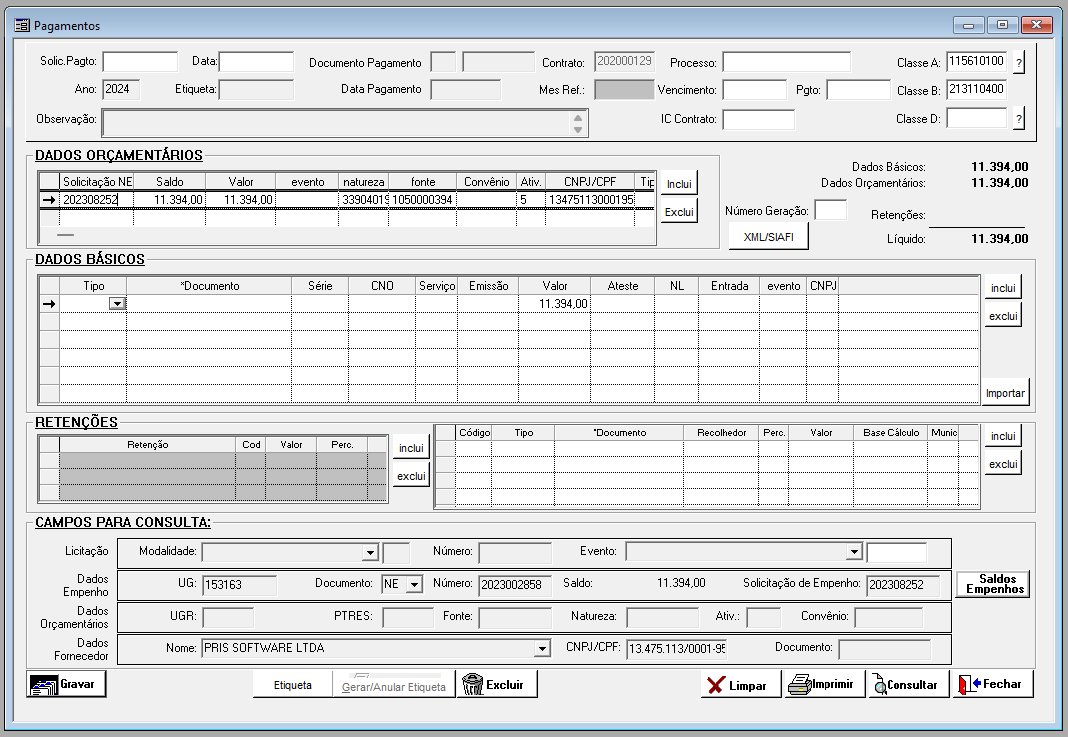The image size is (1068, 737).
Task: Open the Tipo dropdown in Dados Básicos
Action: coord(117,304)
